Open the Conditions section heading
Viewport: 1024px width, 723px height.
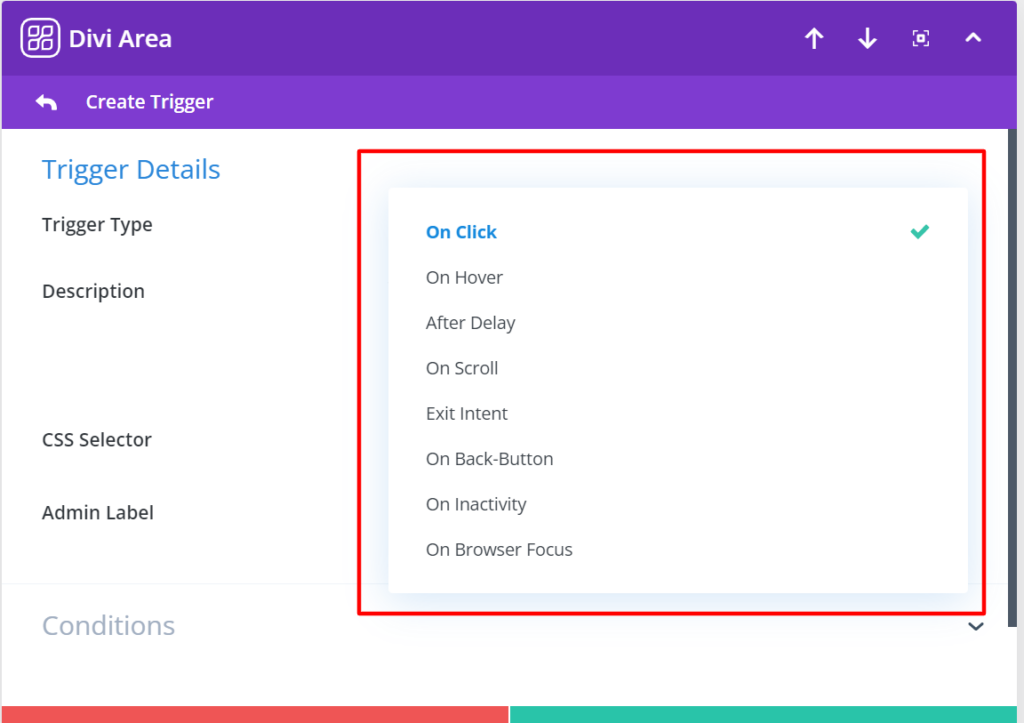[x=108, y=626]
